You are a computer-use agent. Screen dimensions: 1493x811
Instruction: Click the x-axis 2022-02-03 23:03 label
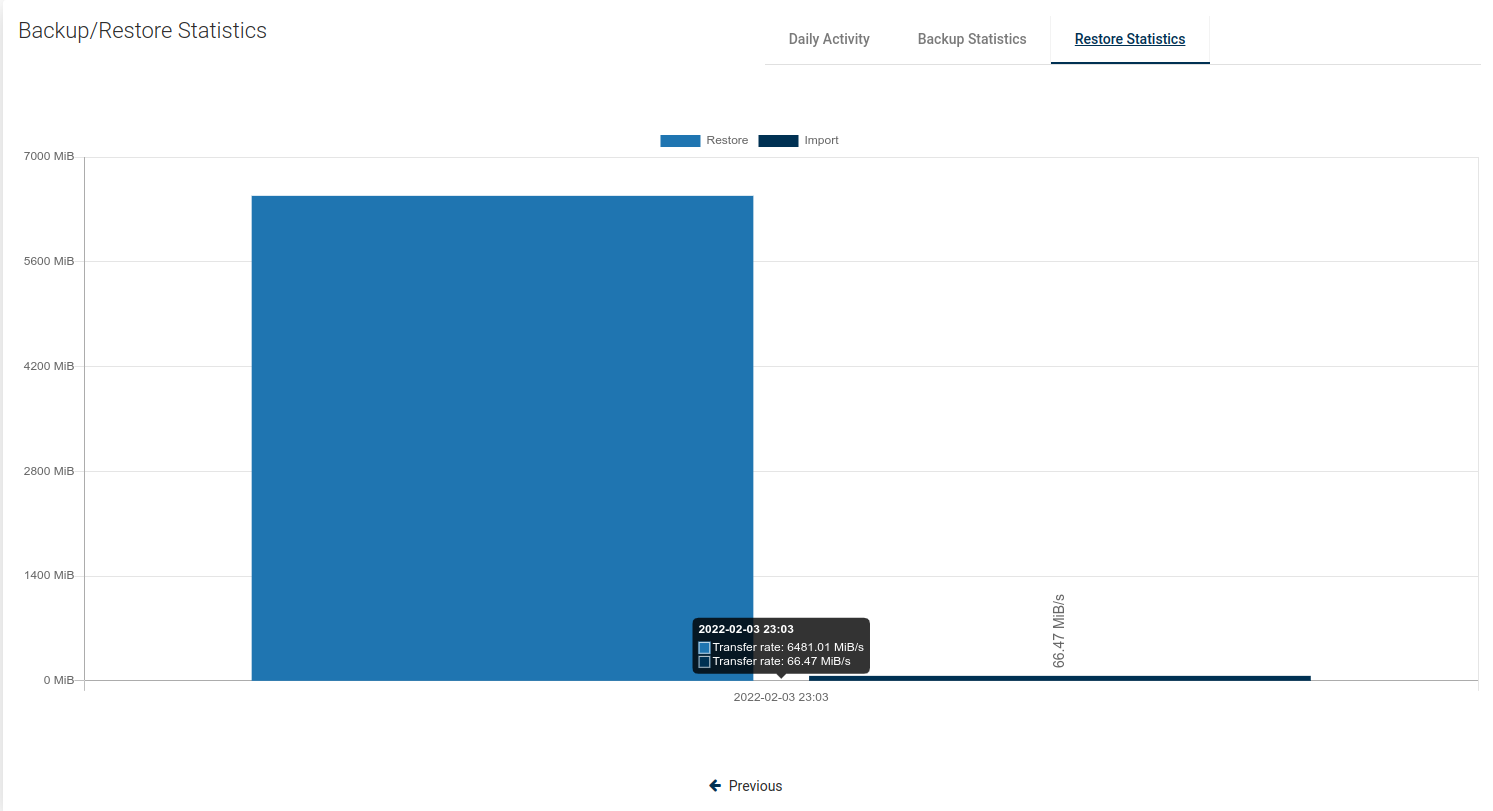[x=780, y=698]
